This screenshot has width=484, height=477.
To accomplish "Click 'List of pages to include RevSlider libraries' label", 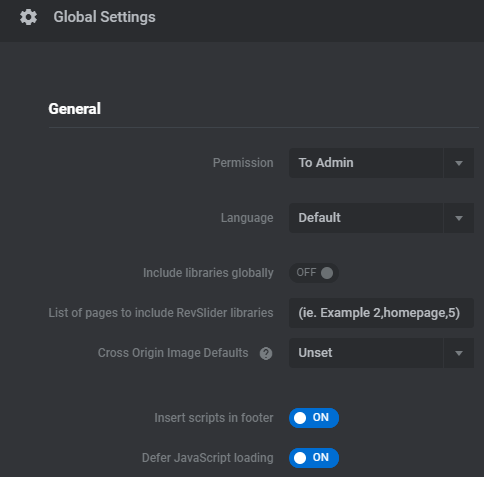I will (161, 313).
